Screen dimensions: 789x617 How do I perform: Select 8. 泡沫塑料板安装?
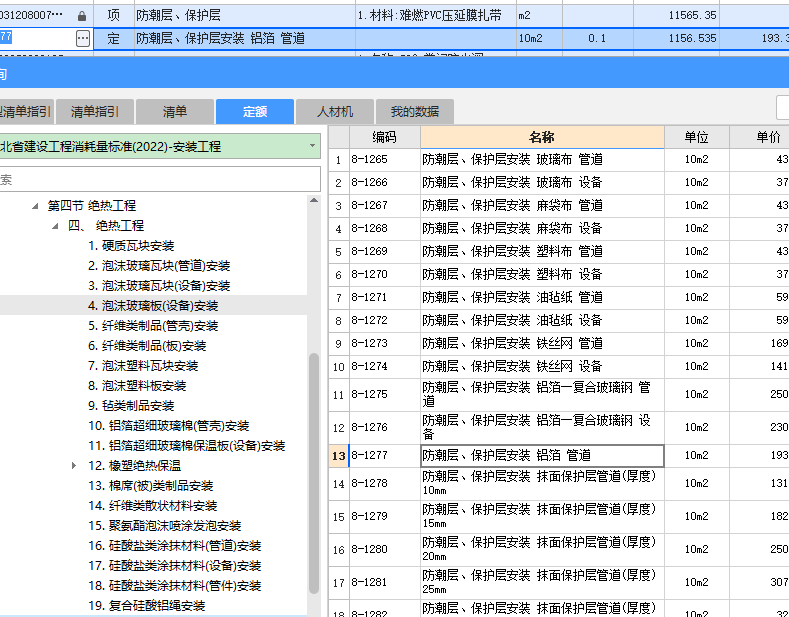pos(137,385)
